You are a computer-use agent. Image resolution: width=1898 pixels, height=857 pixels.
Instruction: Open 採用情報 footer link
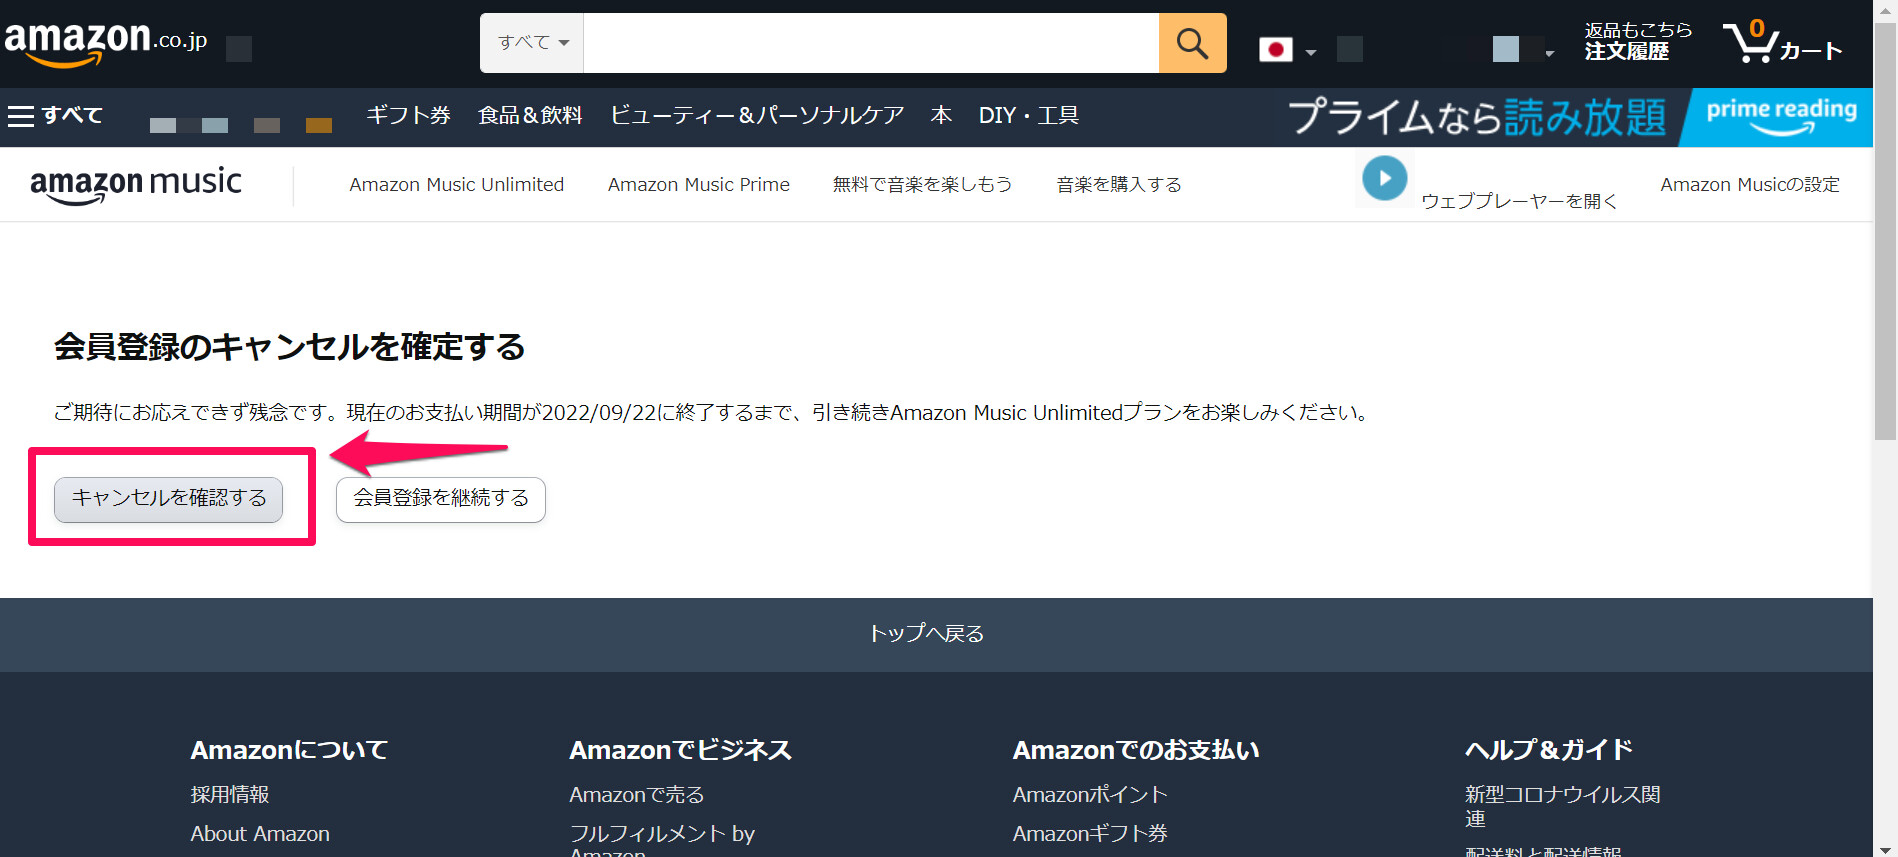(230, 795)
